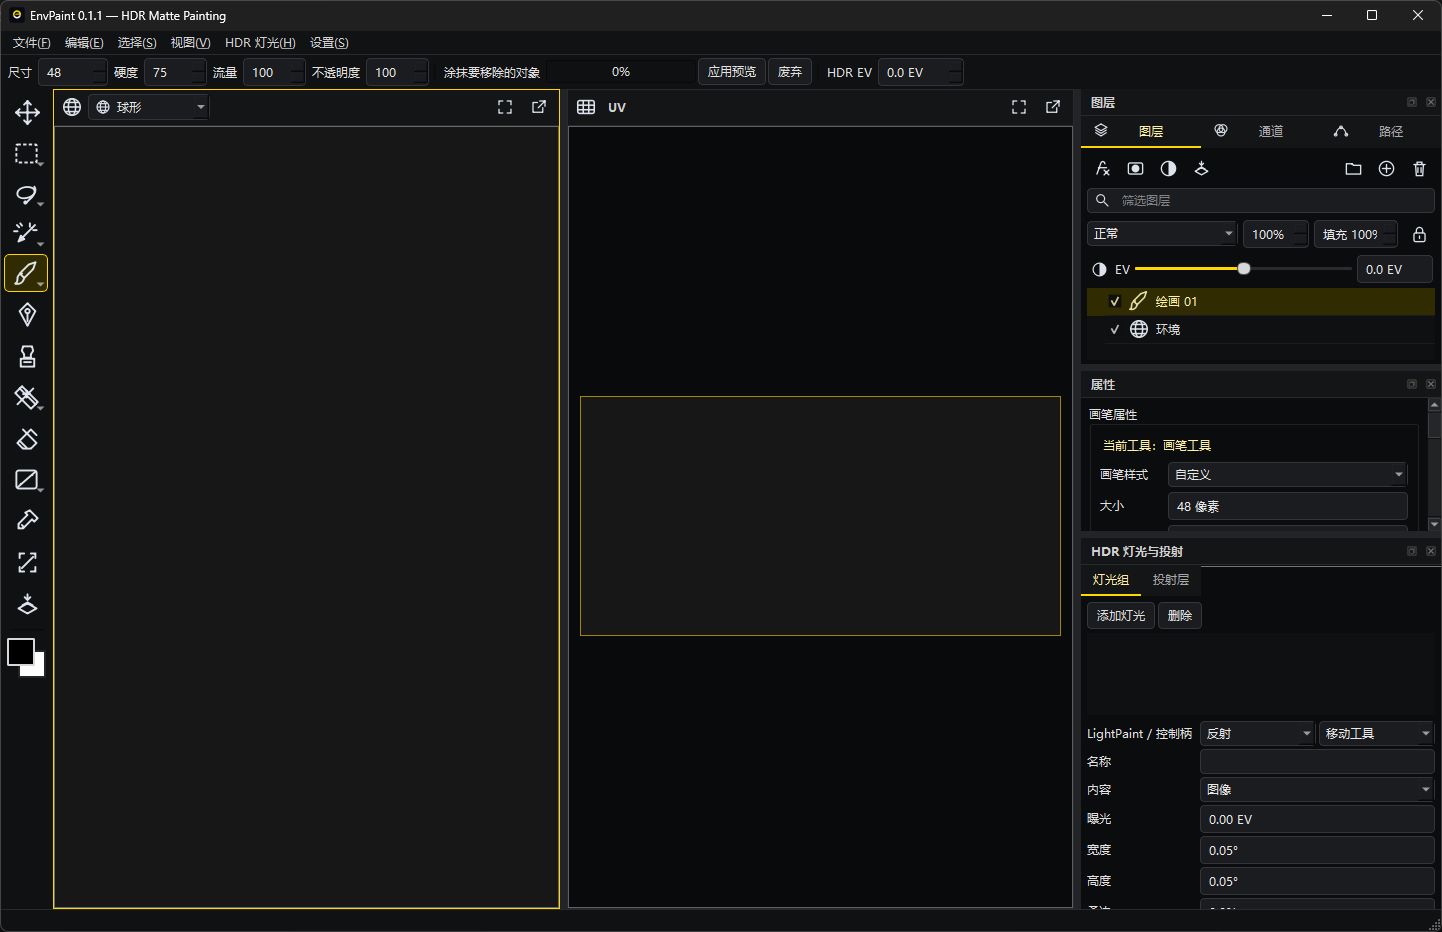The height and width of the screenshot is (932, 1442).
Task: Click the 删除 button in lights panel
Action: (1180, 616)
